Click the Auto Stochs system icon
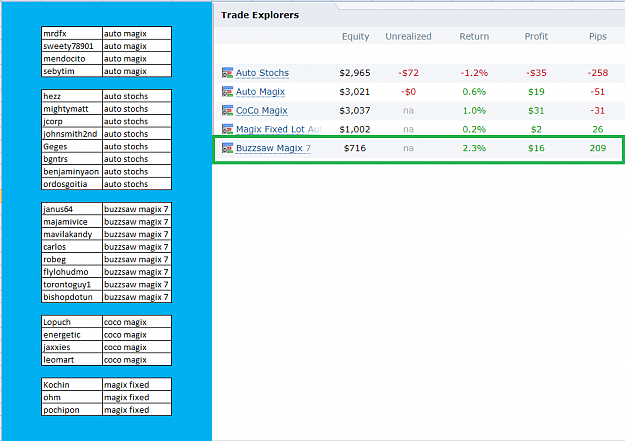Viewport: 625px width, 441px height. pyautogui.click(x=227, y=73)
